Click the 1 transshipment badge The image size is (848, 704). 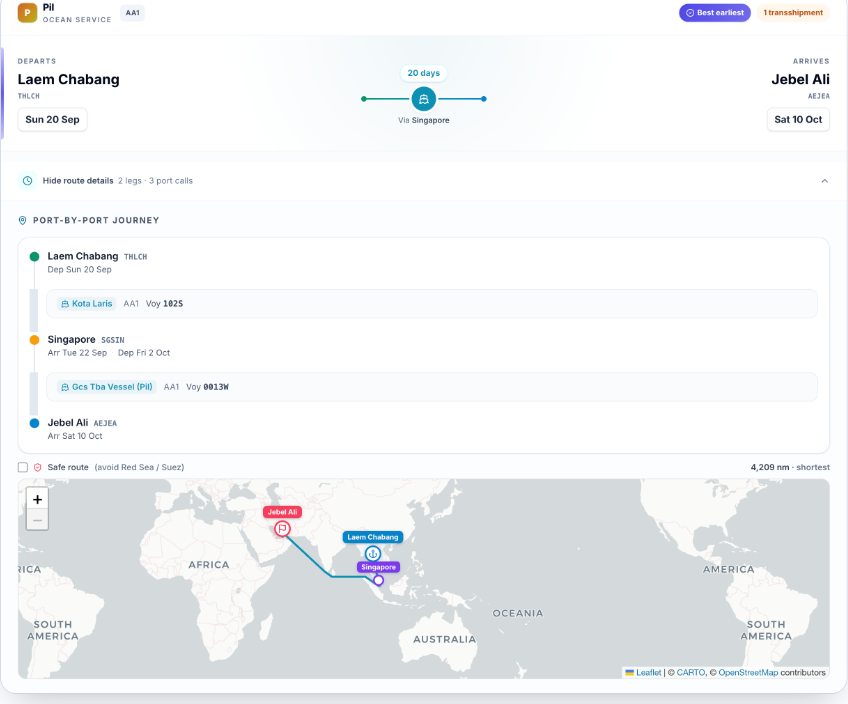(793, 12)
